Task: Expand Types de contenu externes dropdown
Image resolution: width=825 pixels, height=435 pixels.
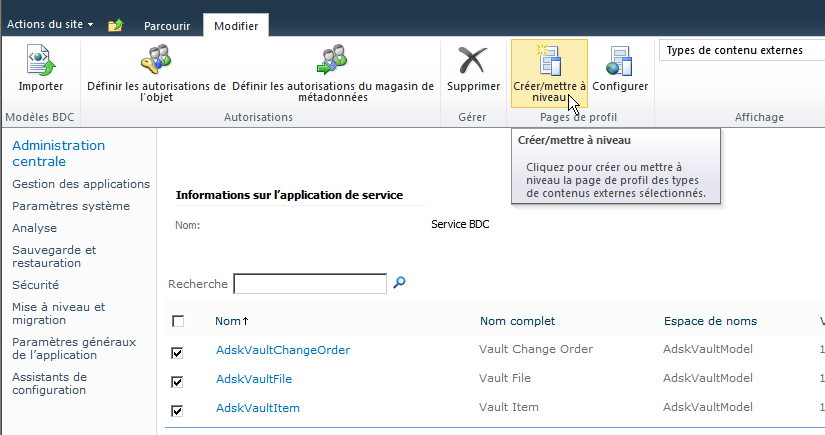Action: pyautogui.click(x=740, y=50)
